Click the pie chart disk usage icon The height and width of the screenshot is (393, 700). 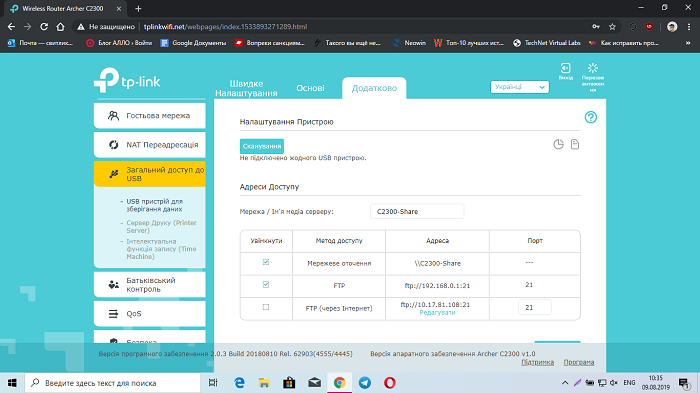[558, 144]
